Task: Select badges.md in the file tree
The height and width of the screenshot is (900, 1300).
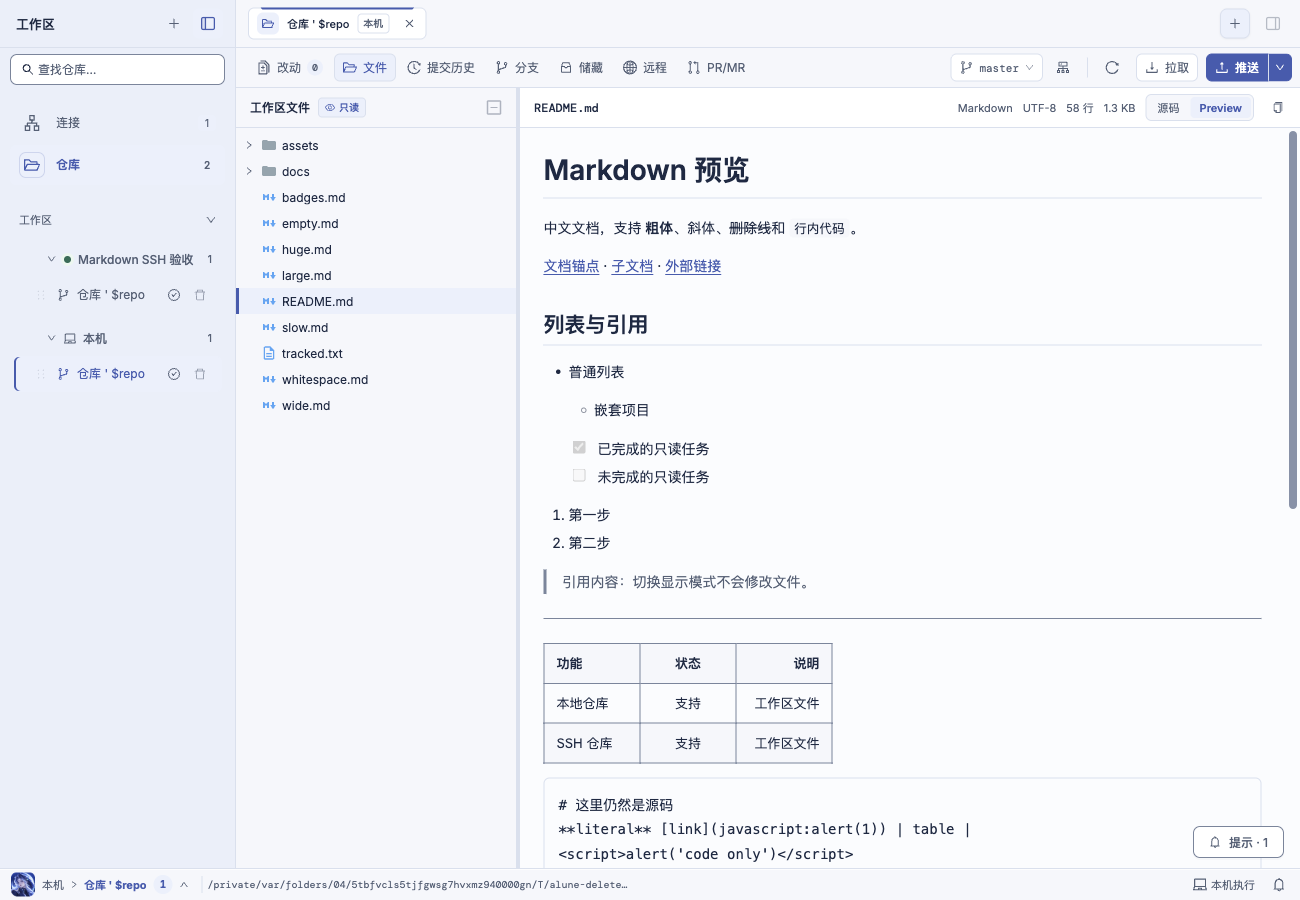Action: pos(376,198)
